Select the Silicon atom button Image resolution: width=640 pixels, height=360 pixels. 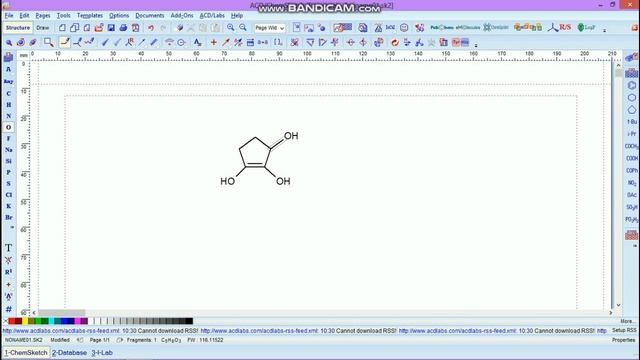click(9, 161)
